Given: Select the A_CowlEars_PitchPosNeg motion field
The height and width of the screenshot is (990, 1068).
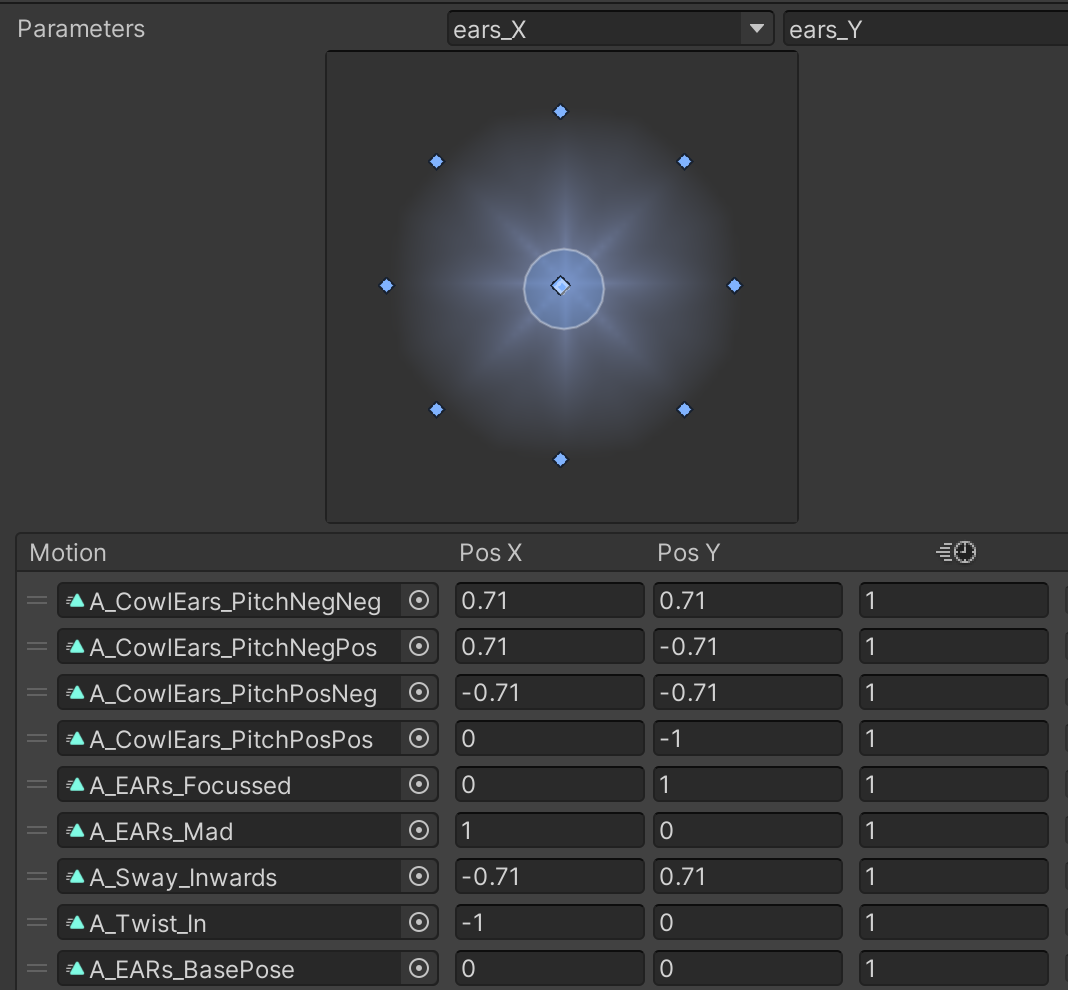Looking at the screenshot, I should (x=230, y=693).
